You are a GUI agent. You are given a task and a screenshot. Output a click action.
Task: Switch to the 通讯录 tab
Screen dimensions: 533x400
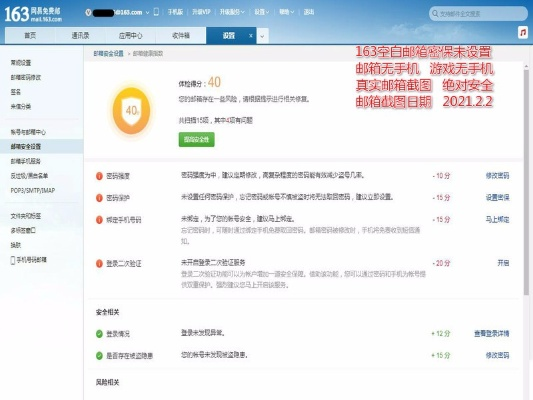(x=80, y=36)
